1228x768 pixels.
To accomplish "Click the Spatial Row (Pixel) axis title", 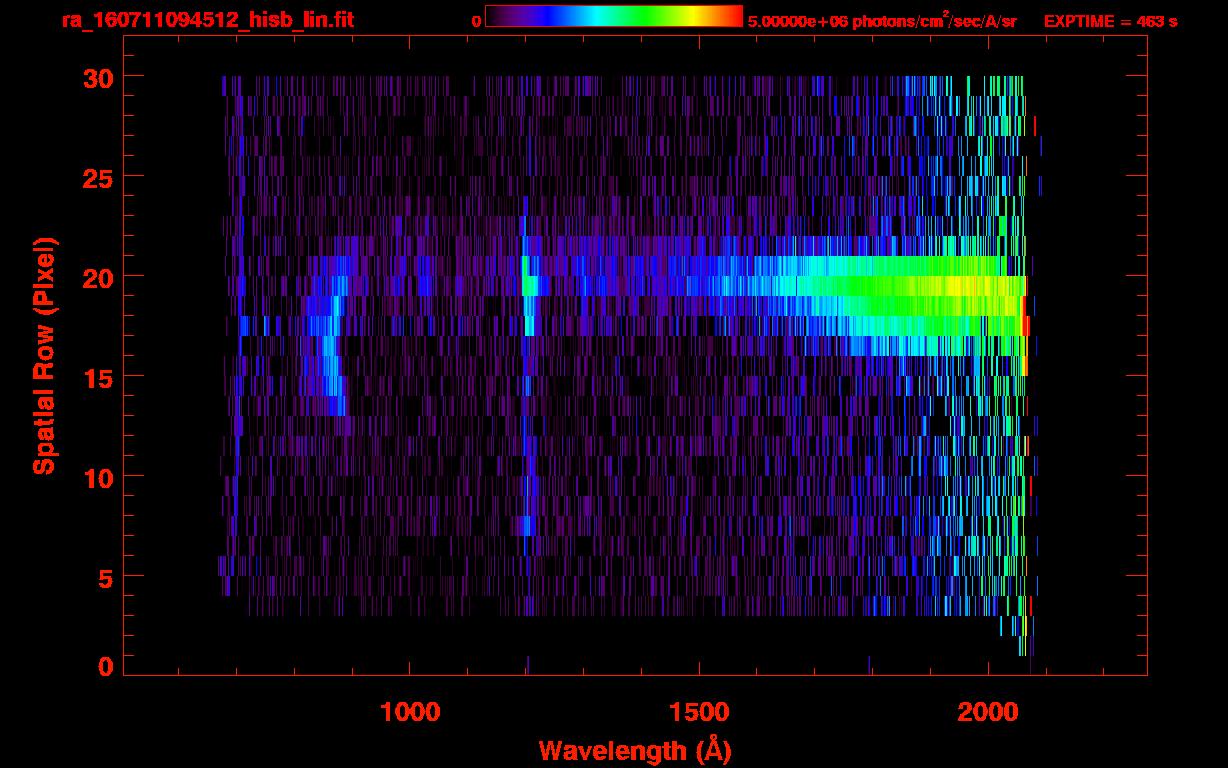I will tap(45, 355).
